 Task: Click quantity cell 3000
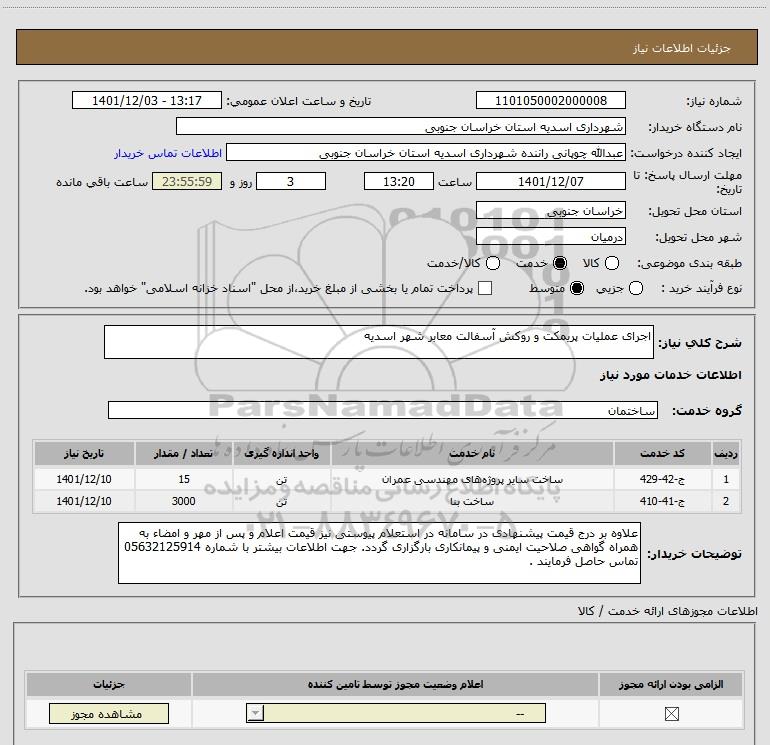(183, 501)
